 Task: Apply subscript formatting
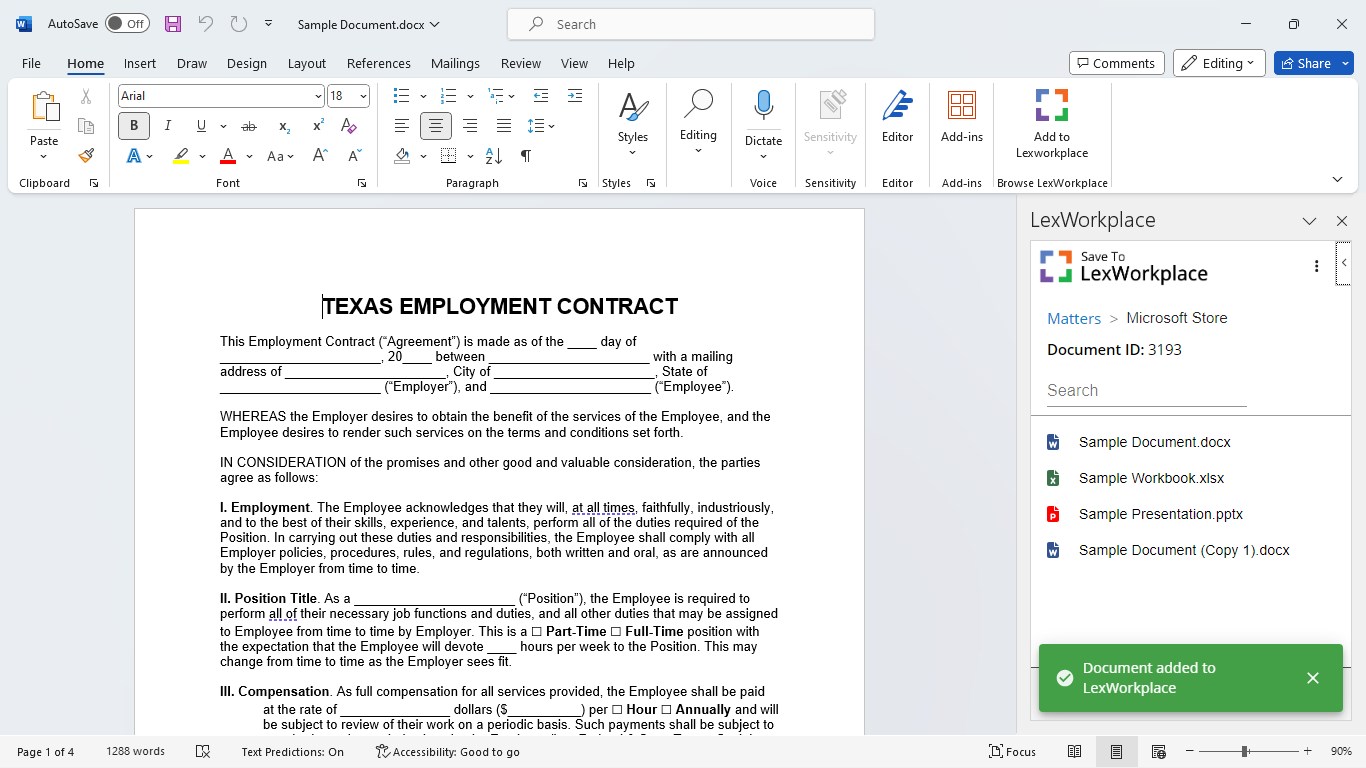pyautogui.click(x=284, y=126)
